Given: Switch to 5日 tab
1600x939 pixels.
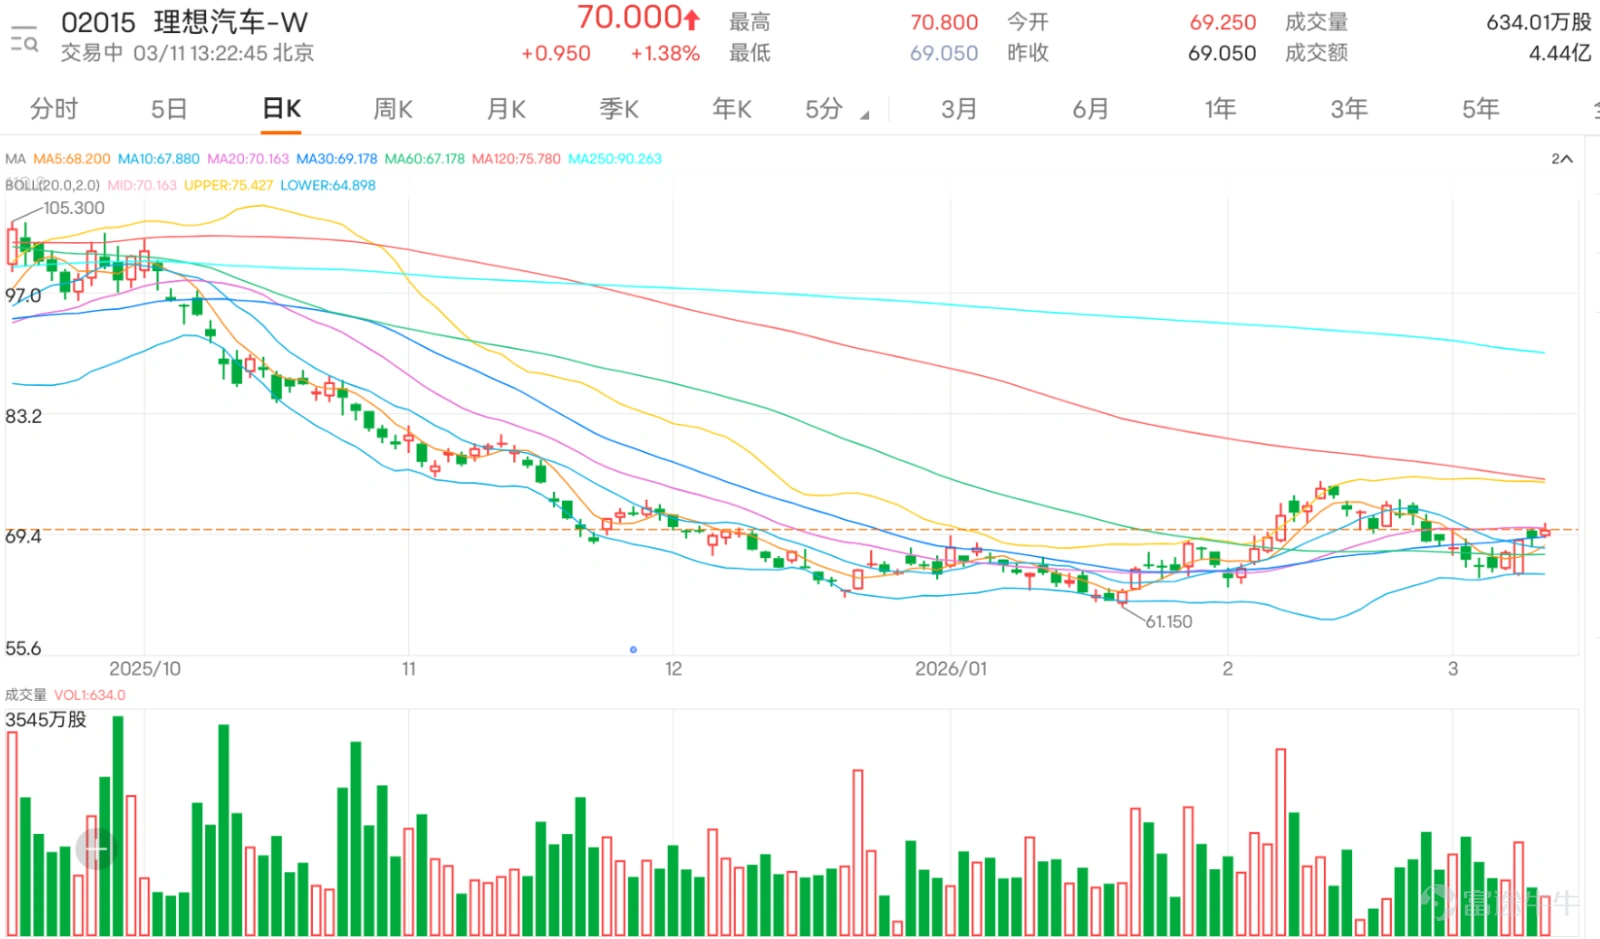Looking at the screenshot, I should pos(169,109).
